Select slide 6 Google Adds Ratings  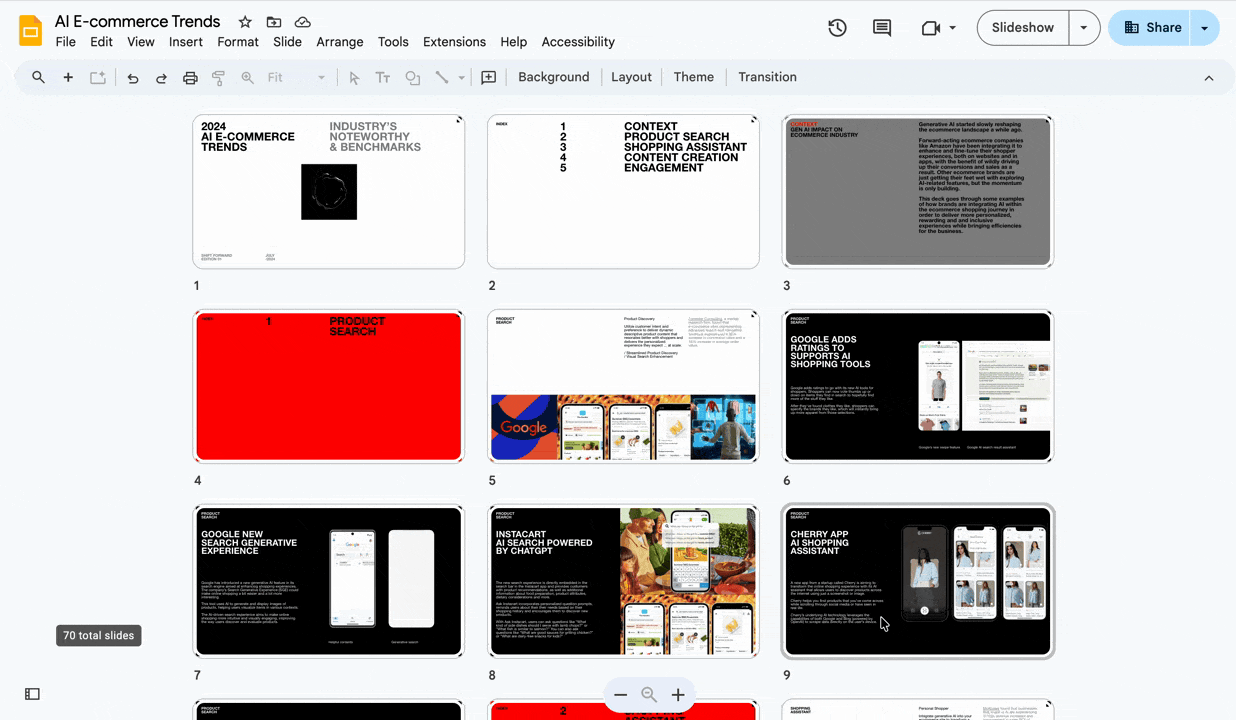[x=918, y=387]
